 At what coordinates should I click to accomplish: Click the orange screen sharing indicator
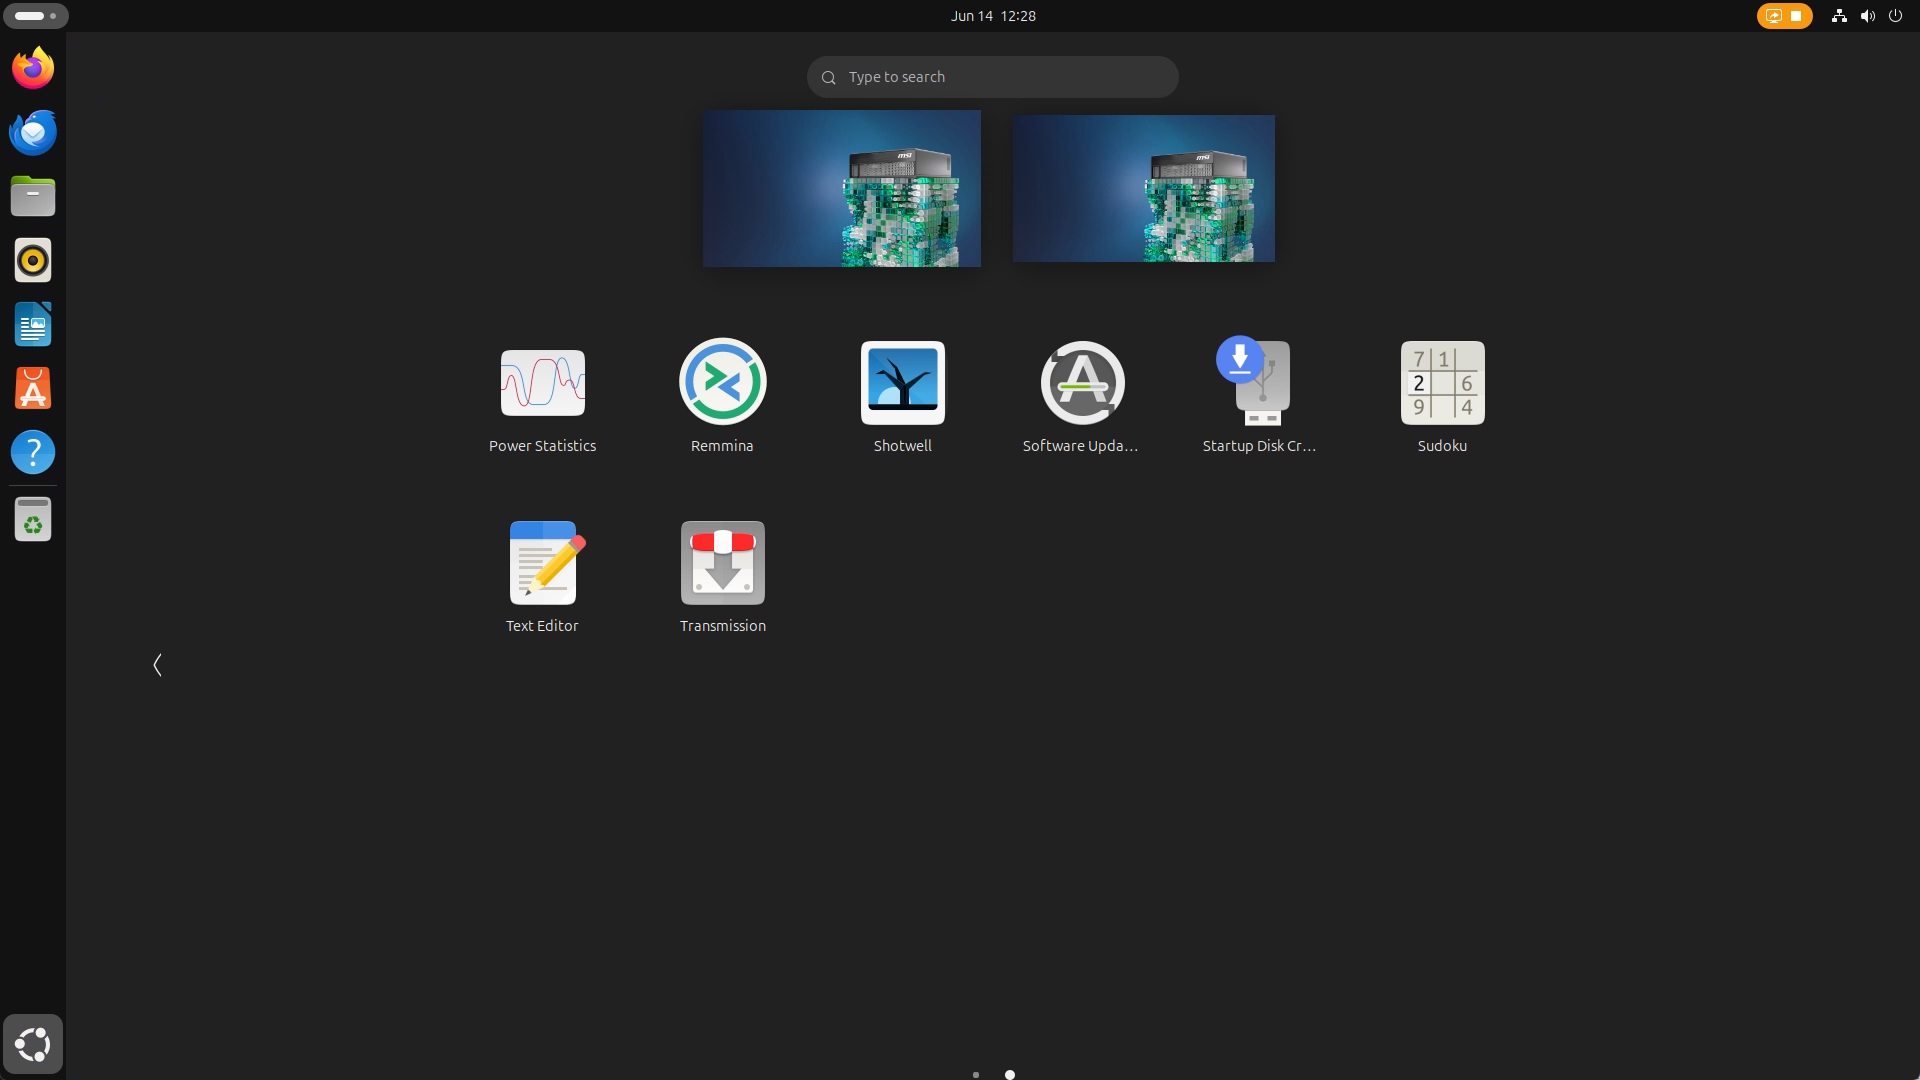(1784, 16)
